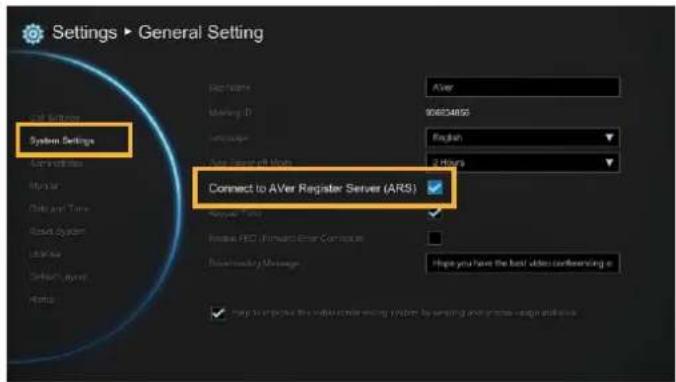This screenshot has height=382, width=676.
Task: Open the dropdown showing 2 Hours
Action: pos(523,163)
